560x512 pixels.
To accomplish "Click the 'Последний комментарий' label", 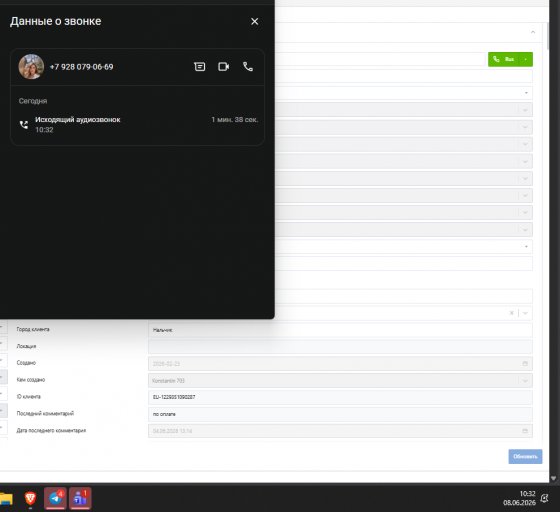I will (x=45, y=413).
